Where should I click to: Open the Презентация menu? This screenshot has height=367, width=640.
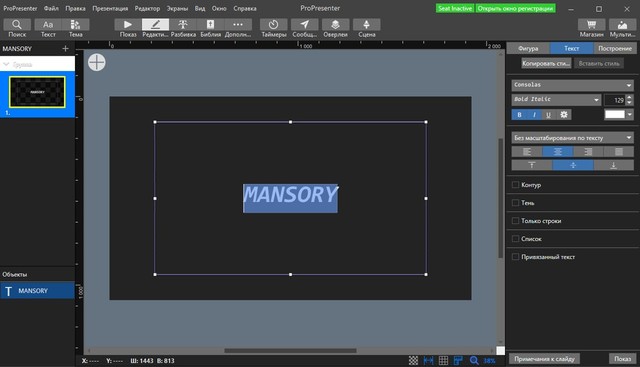tap(110, 8)
